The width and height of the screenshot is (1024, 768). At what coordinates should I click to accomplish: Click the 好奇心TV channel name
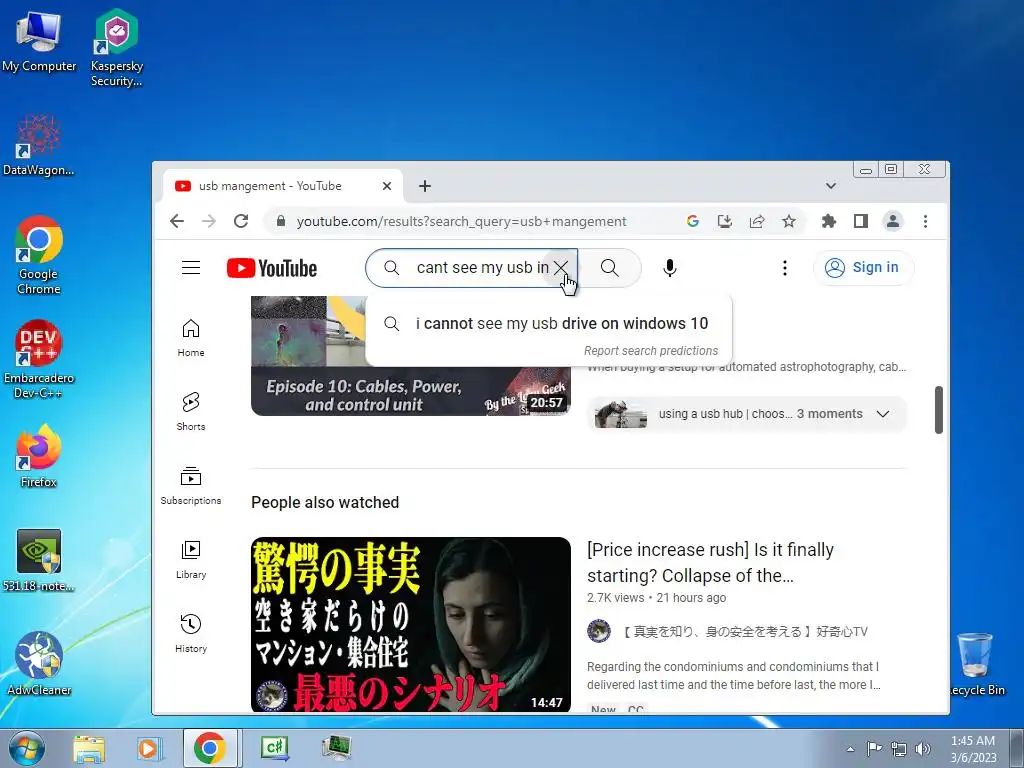pyautogui.click(x=744, y=632)
